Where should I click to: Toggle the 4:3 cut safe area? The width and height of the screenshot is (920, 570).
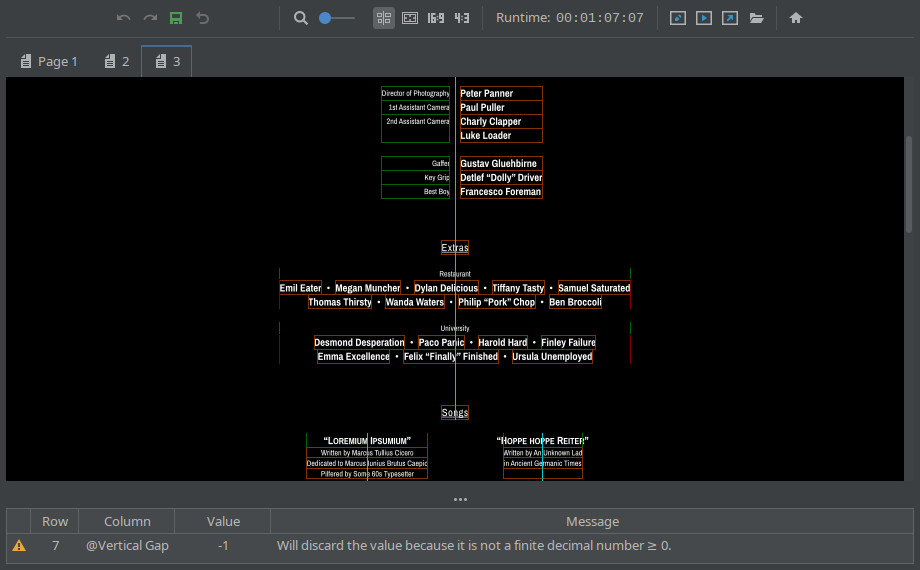[x=462, y=18]
